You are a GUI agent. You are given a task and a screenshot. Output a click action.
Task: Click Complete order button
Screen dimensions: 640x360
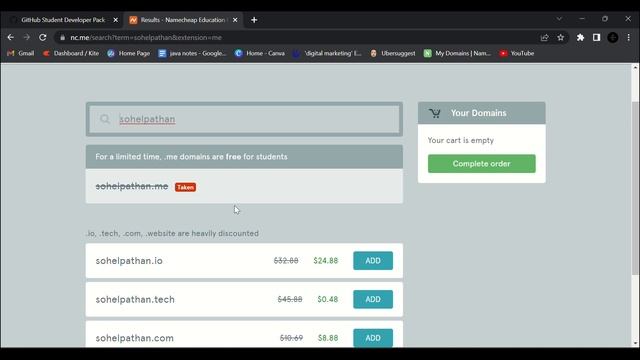click(482, 164)
